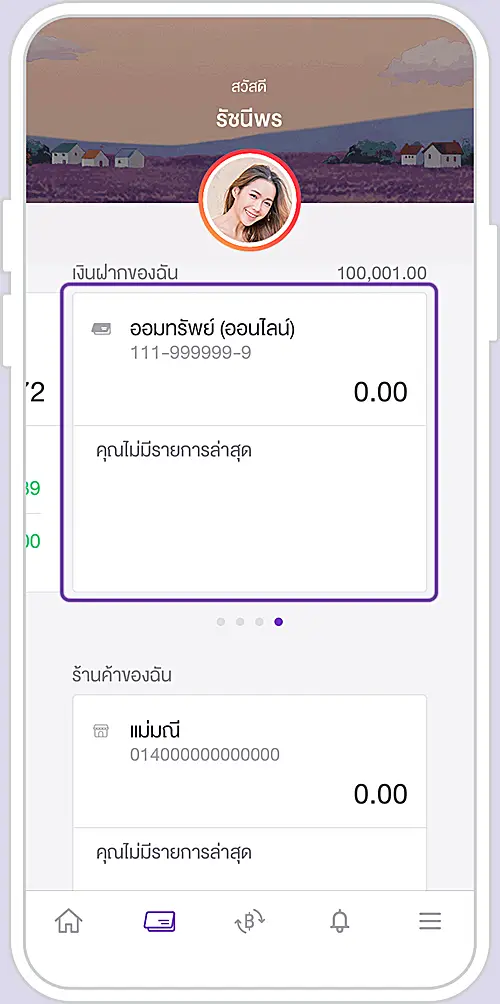The image size is (500, 1004).
Task: Tap account number 111-999999-9
Action: (x=191, y=353)
